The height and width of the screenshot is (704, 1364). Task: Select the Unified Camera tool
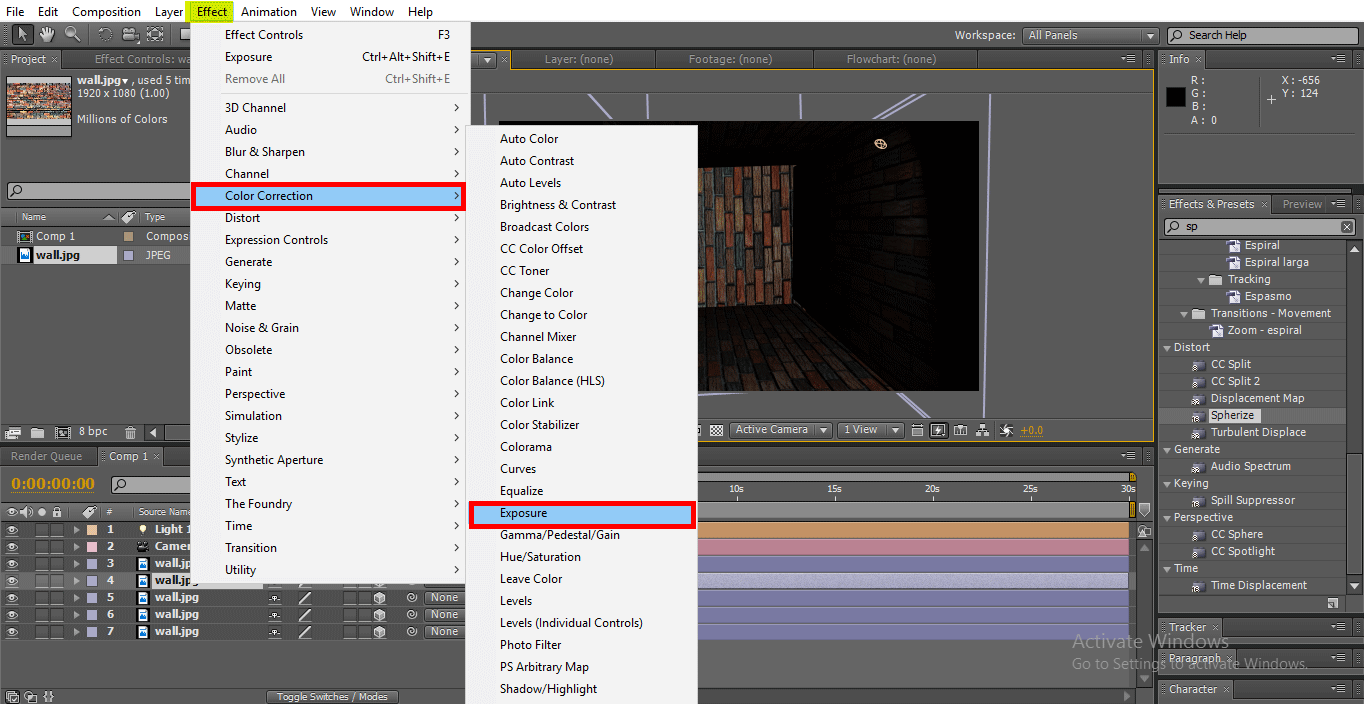coord(130,35)
